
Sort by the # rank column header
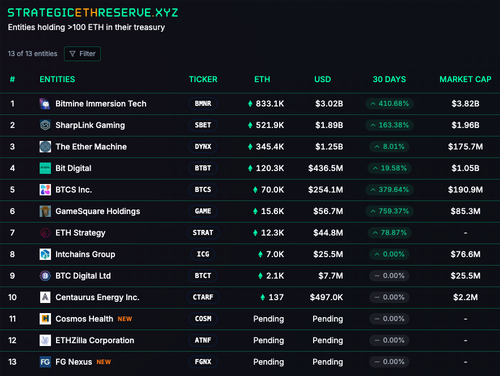point(12,79)
